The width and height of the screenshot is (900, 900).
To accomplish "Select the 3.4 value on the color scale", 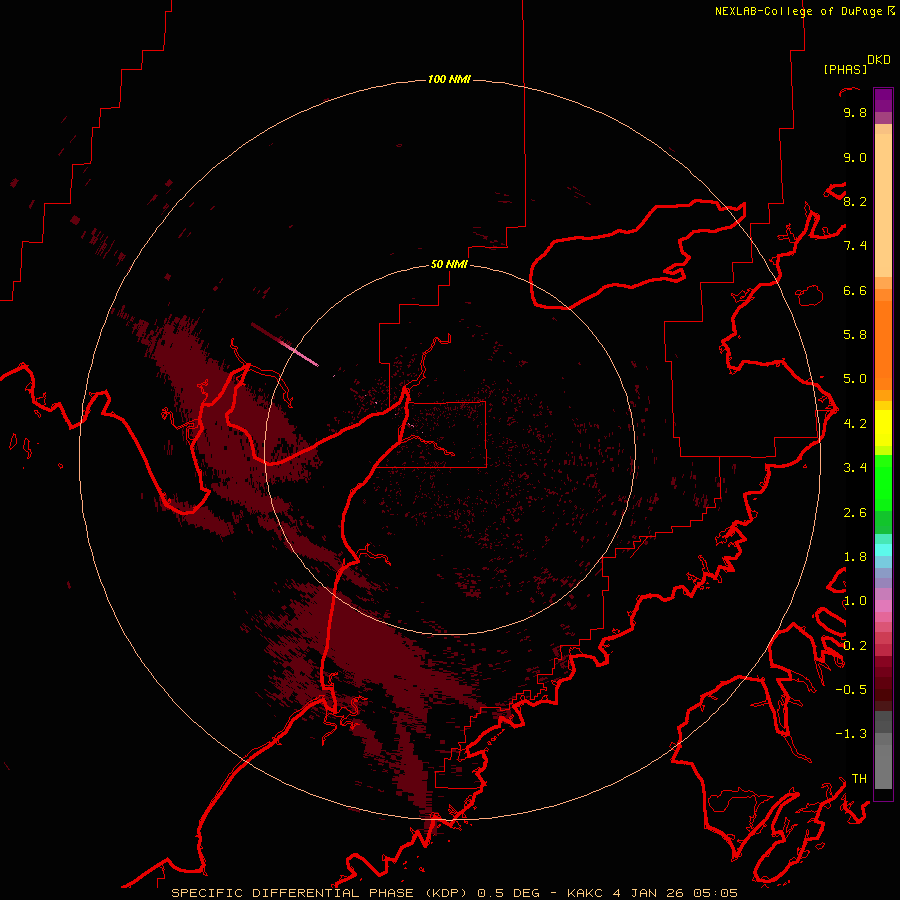I will click(x=855, y=468).
